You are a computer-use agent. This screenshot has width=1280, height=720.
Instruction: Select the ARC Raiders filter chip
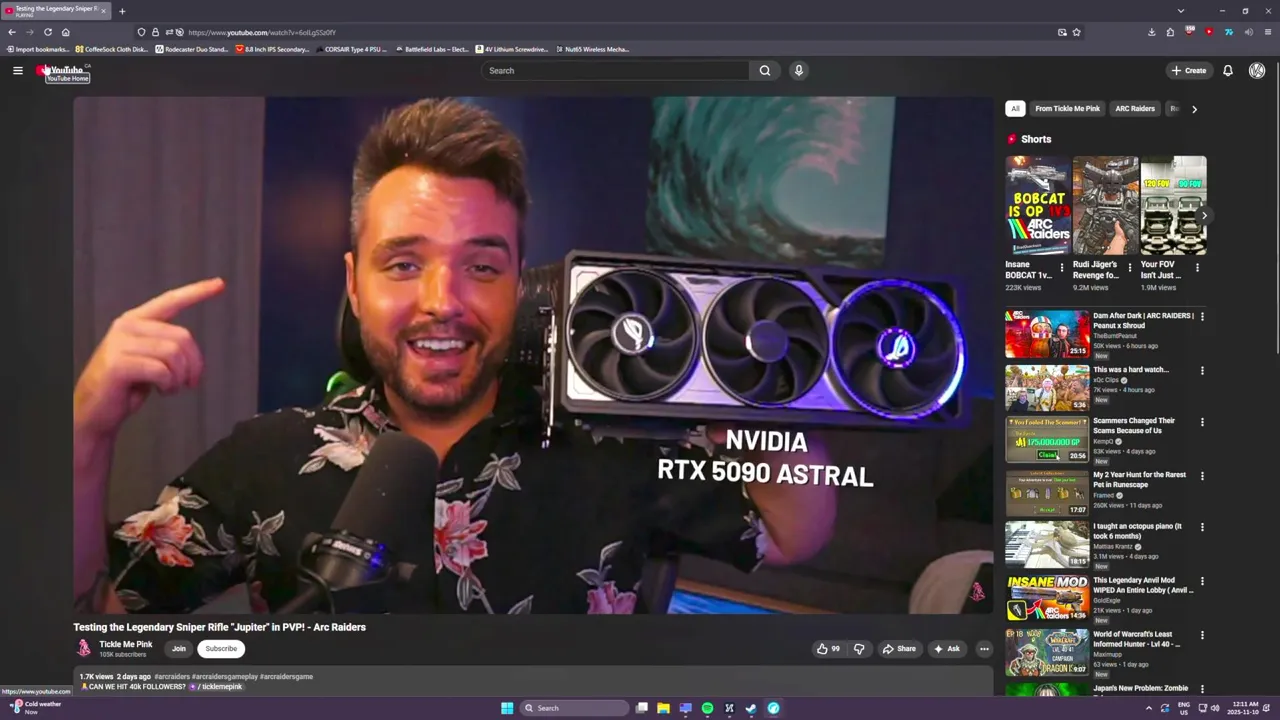tap(1135, 108)
